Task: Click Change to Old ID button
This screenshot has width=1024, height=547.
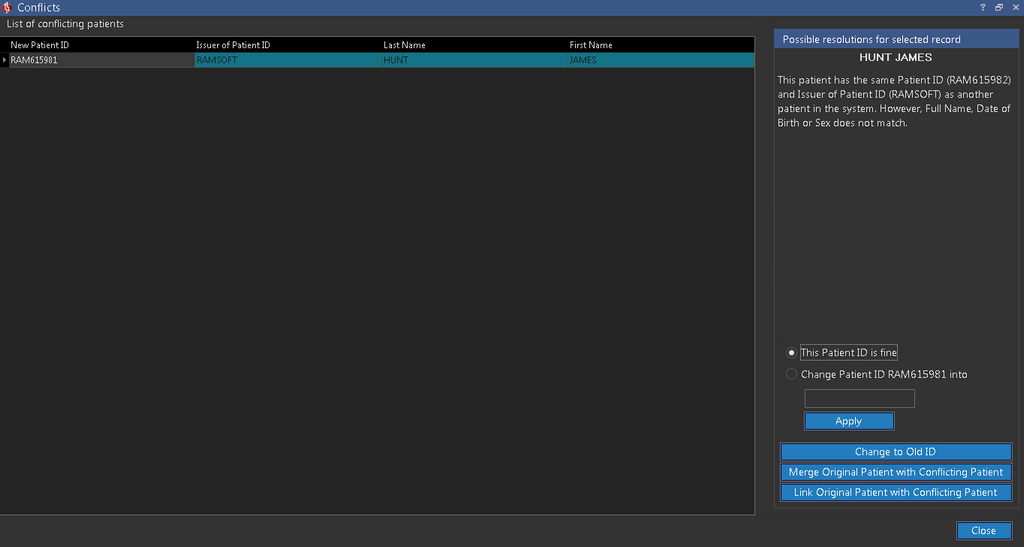Action: tap(895, 452)
